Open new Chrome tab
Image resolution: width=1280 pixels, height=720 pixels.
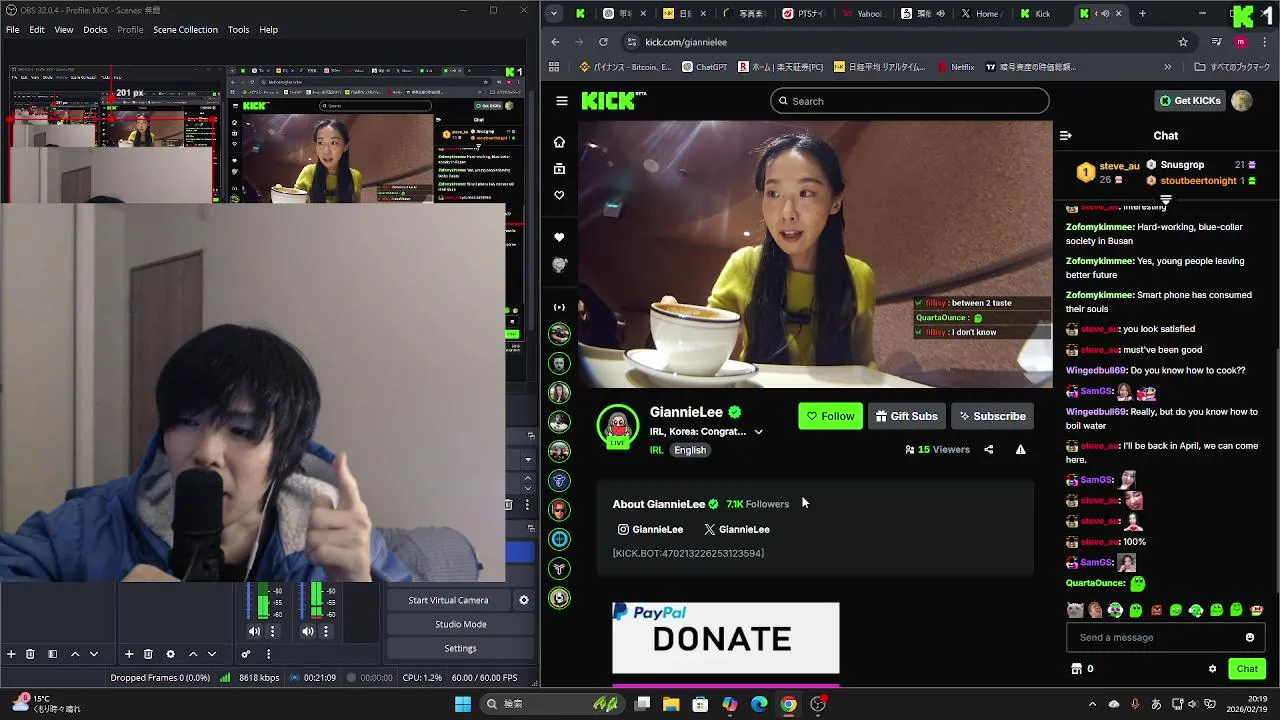pos(1142,14)
